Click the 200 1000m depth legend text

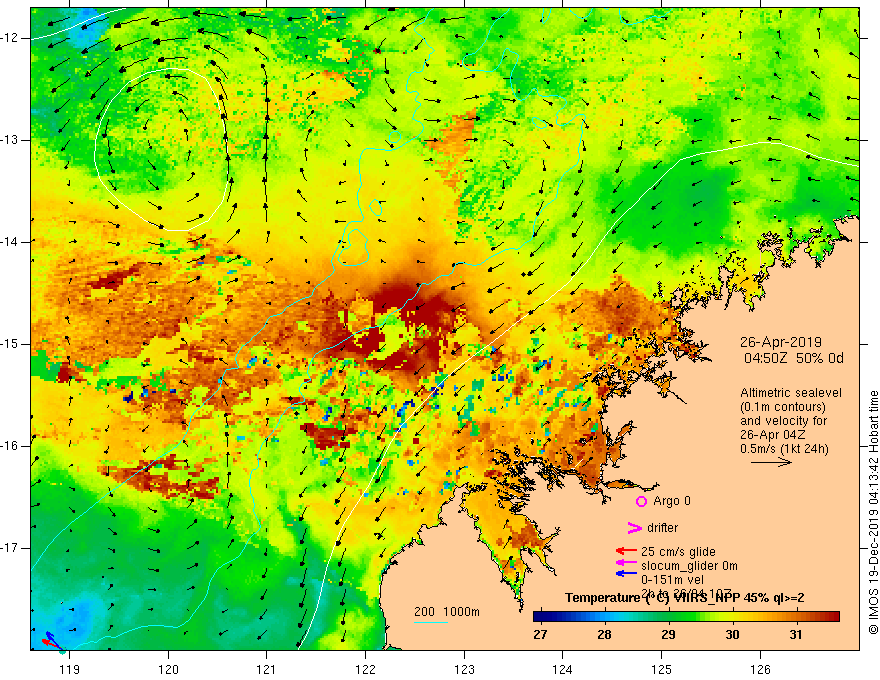click(447, 612)
